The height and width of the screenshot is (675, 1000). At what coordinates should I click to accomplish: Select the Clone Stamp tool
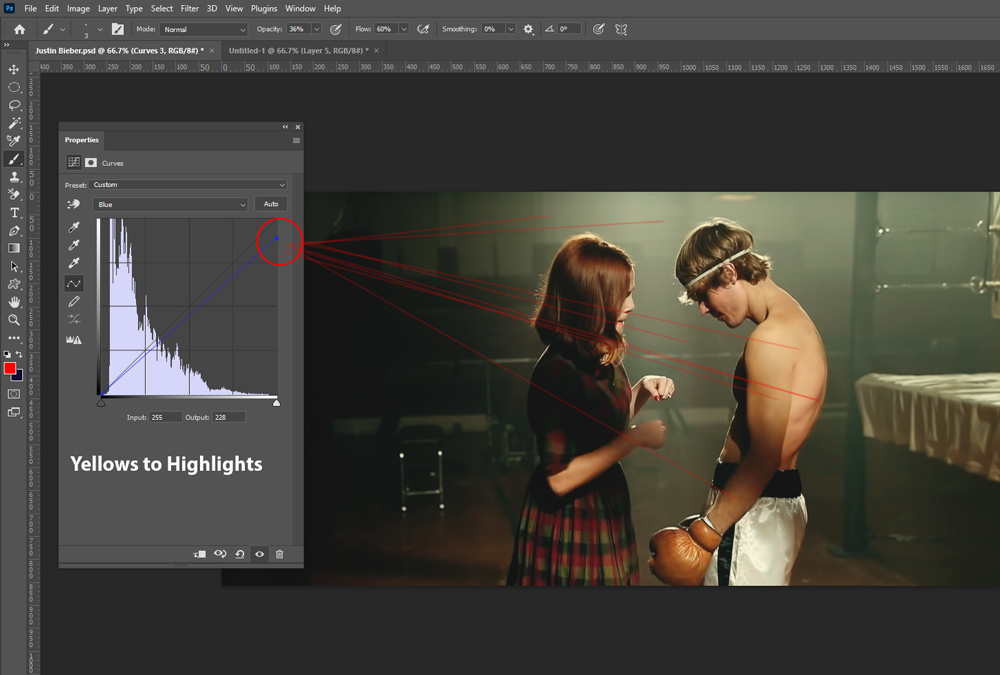point(14,177)
